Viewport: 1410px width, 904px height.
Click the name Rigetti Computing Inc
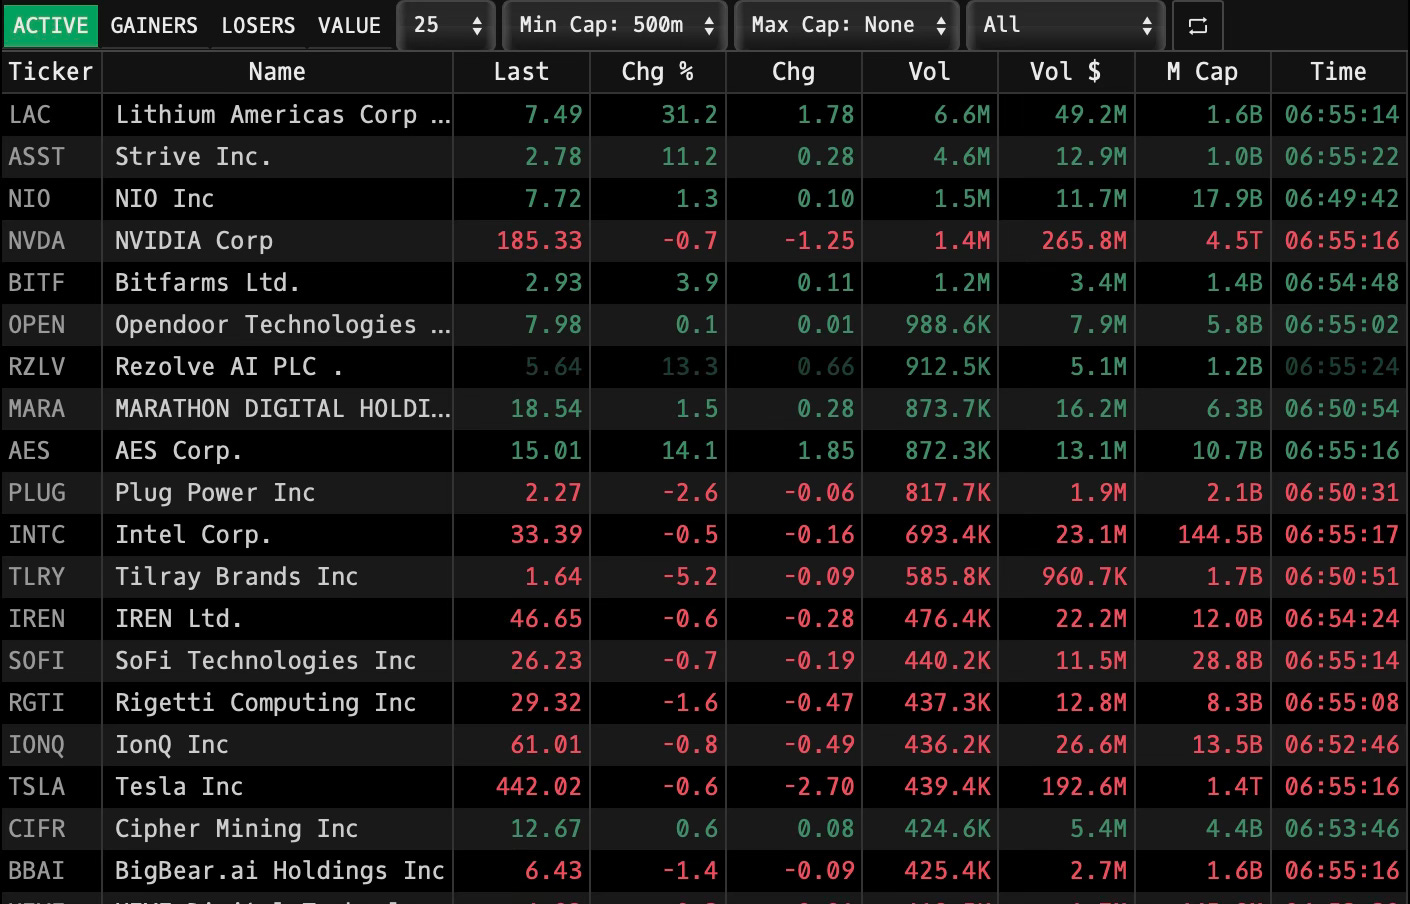[265, 703]
